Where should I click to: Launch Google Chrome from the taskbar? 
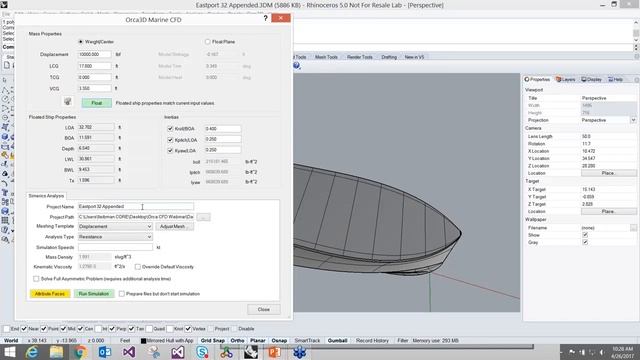[80, 352]
